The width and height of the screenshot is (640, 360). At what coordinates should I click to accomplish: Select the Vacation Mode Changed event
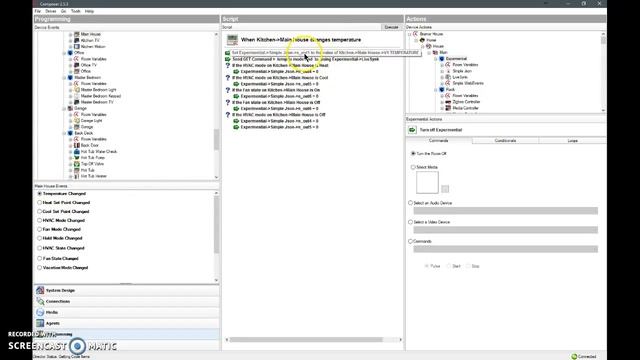tap(40, 268)
